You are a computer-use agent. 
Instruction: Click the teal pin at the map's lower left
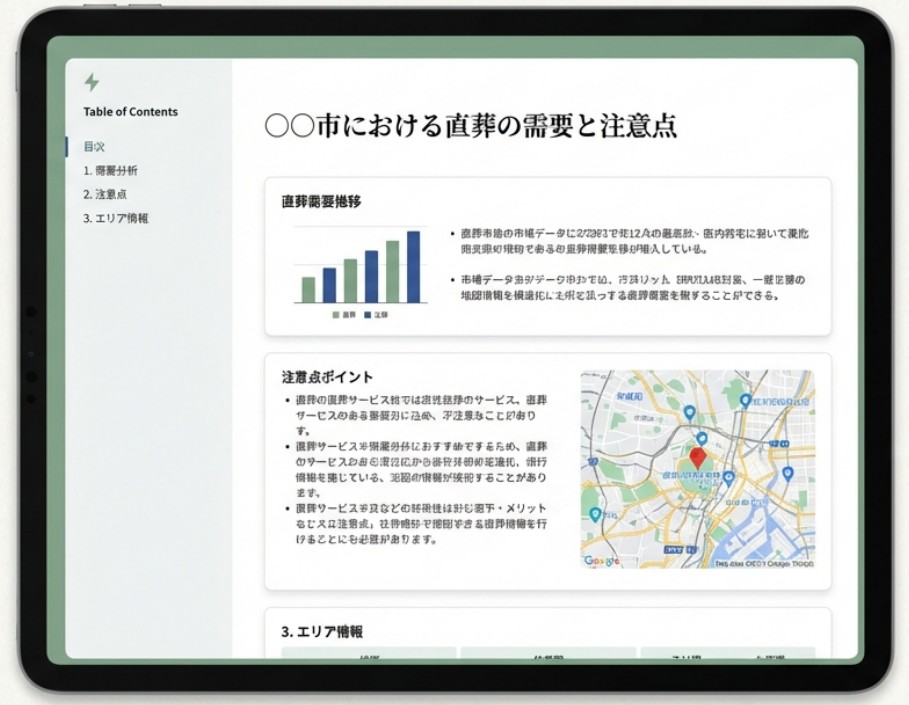click(596, 514)
